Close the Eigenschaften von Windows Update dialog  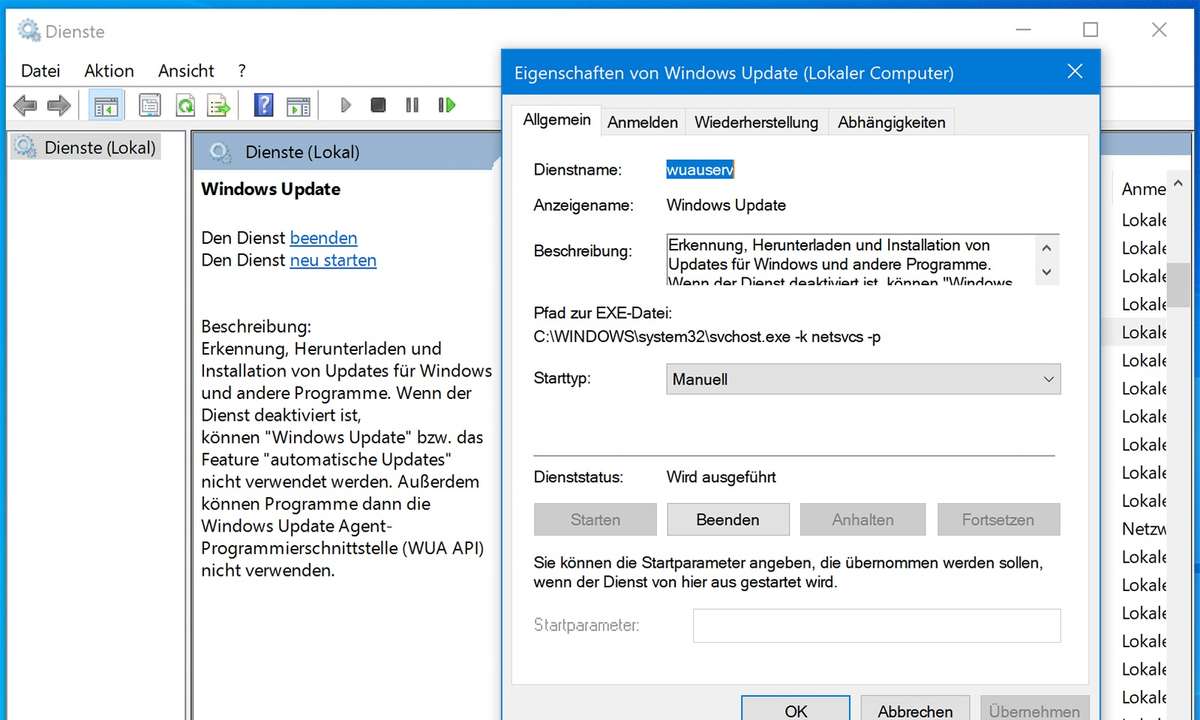(1075, 72)
